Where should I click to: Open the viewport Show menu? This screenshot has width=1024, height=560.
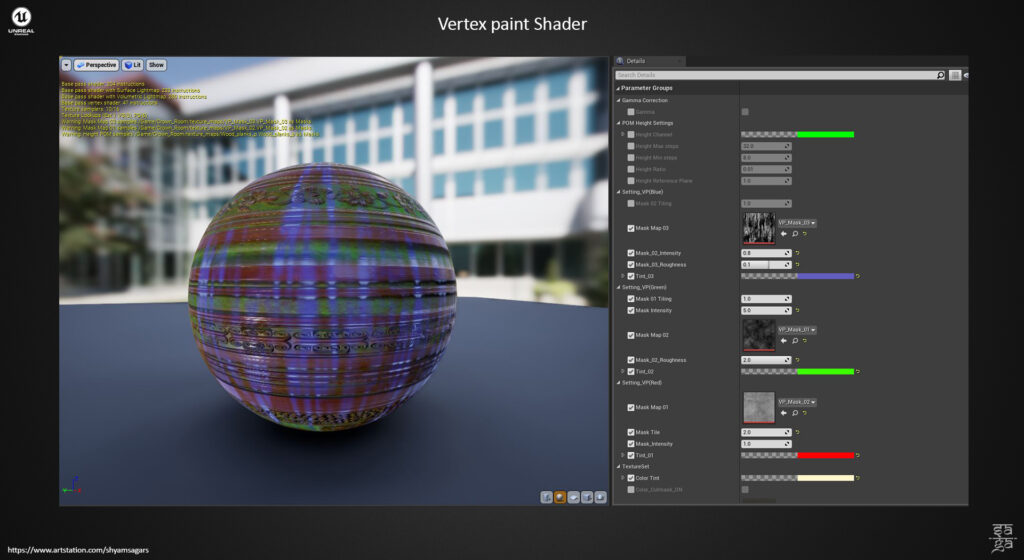156,65
